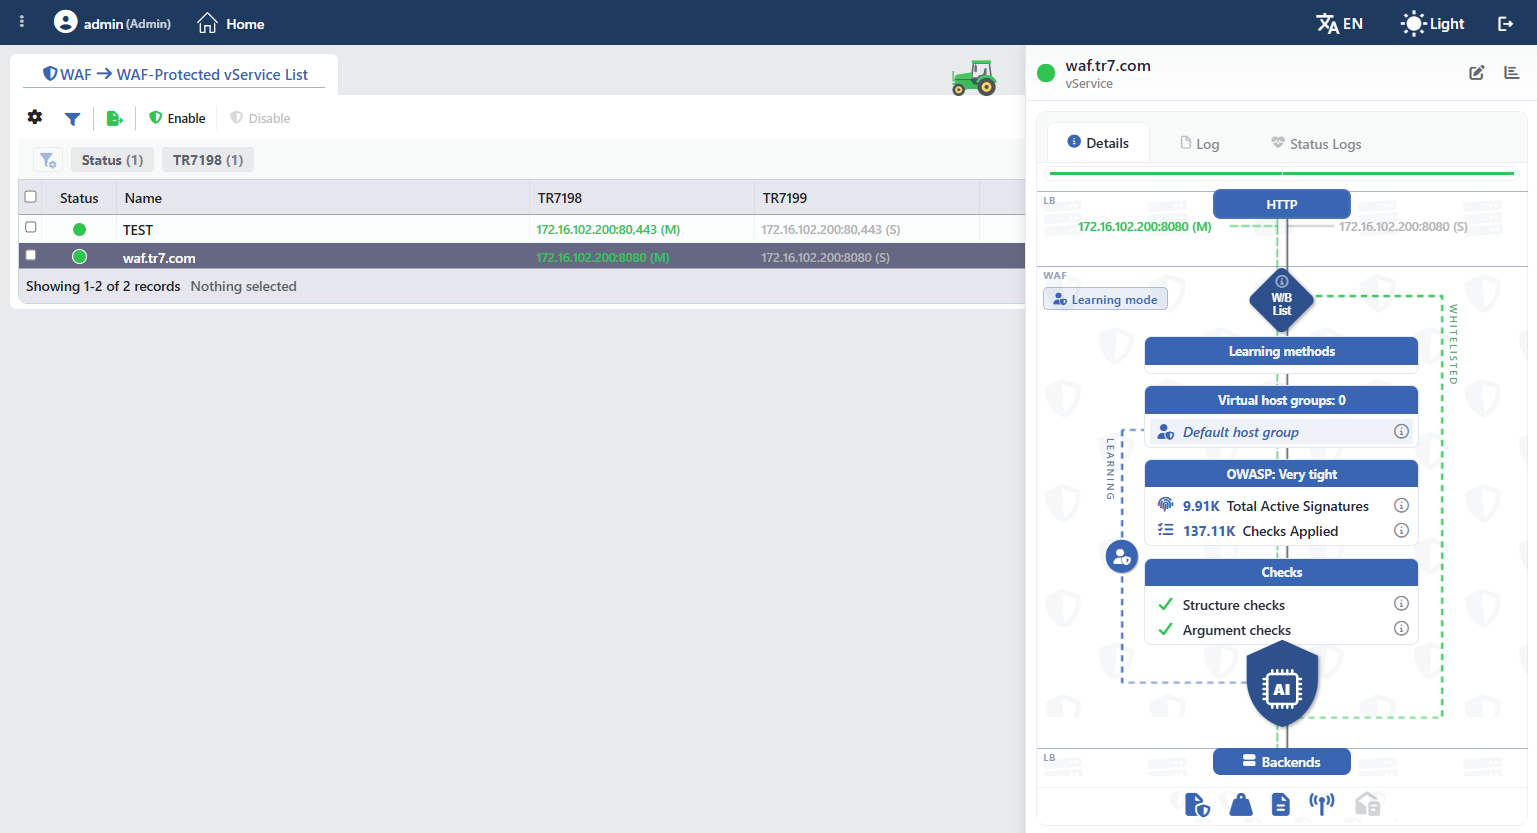
Task: Click the weight icon below Backends
Action: [1241, 805]
